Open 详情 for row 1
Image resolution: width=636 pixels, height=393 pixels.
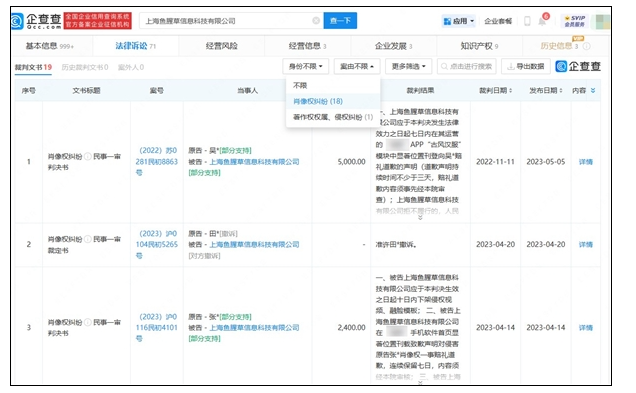586,162
